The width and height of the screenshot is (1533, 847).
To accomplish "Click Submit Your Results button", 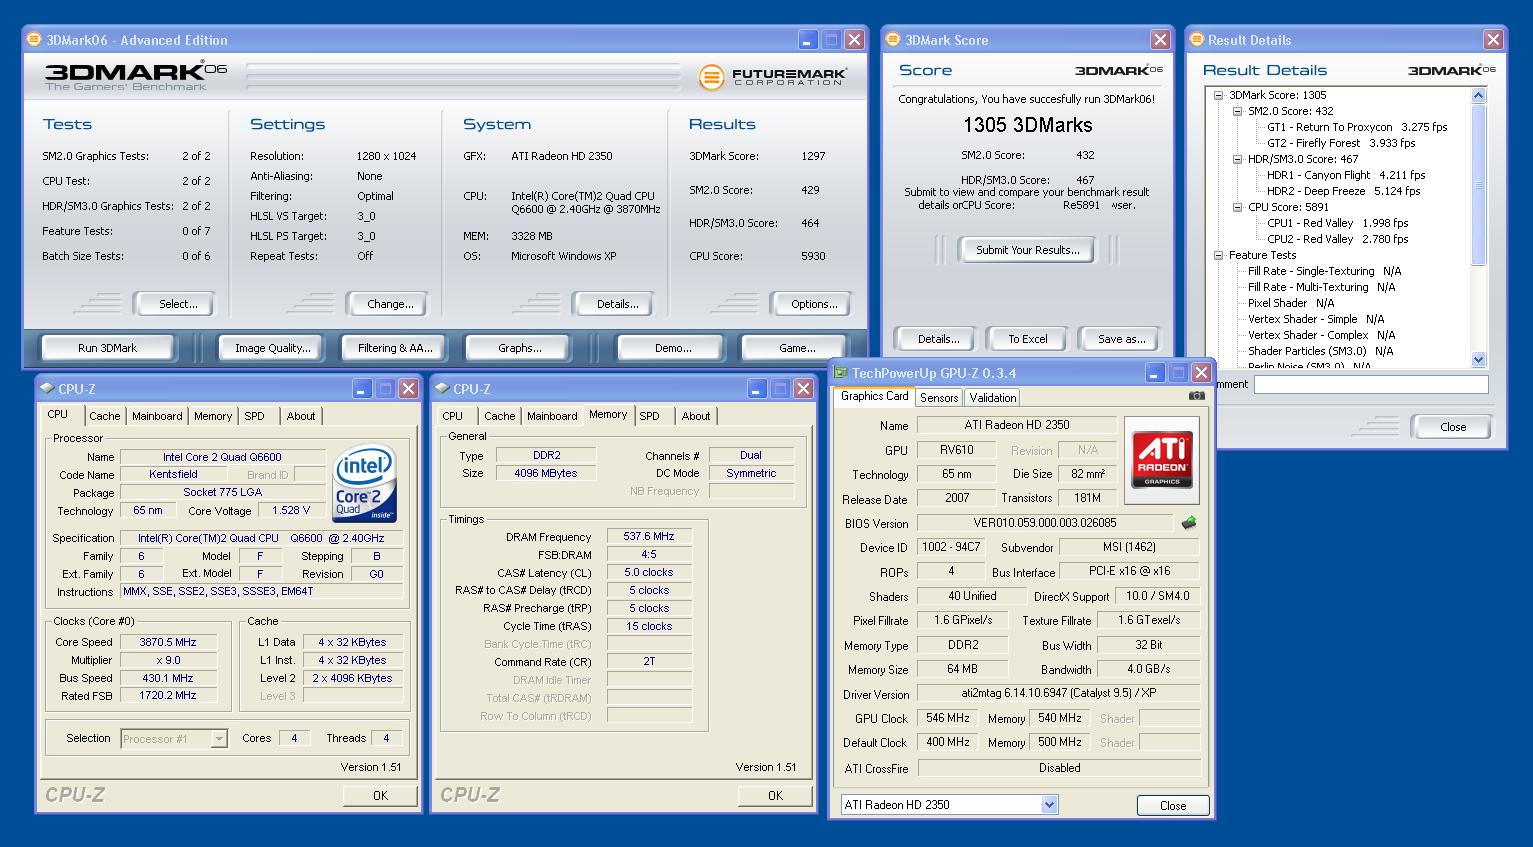I will point(1028,250).
